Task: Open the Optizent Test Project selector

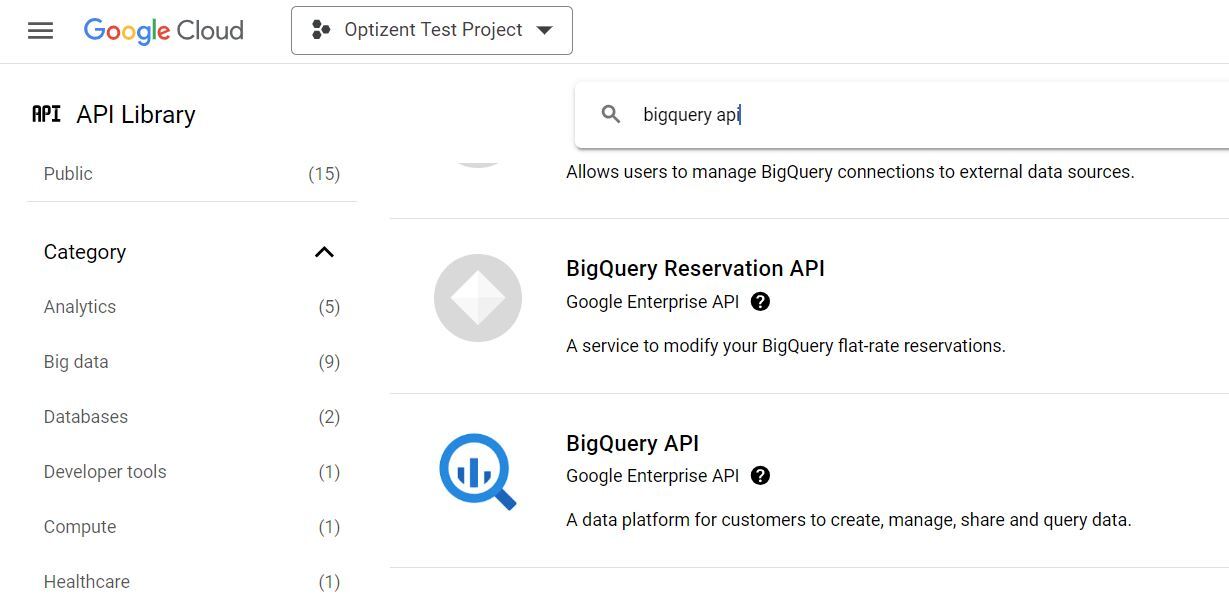Action: (x=430, y=30)
